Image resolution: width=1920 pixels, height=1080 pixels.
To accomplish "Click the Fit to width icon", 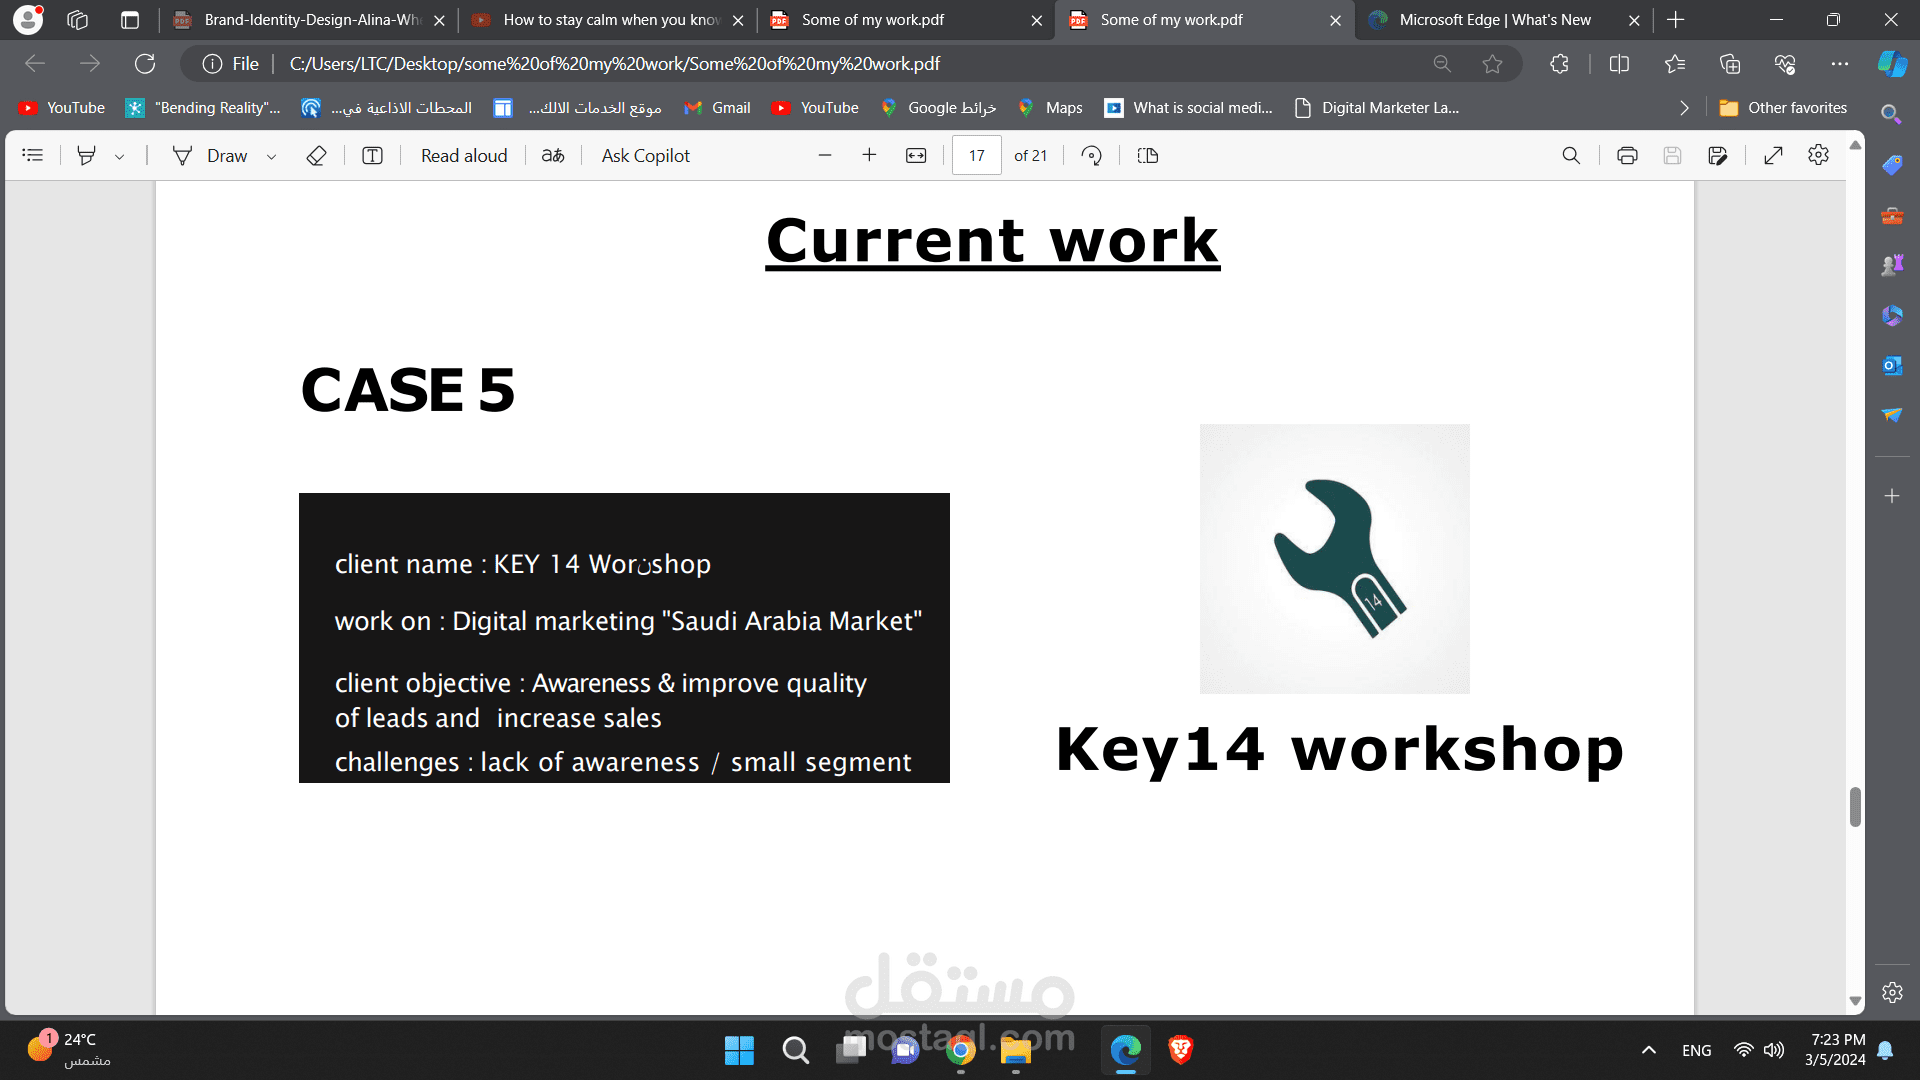I will (916, 155).
